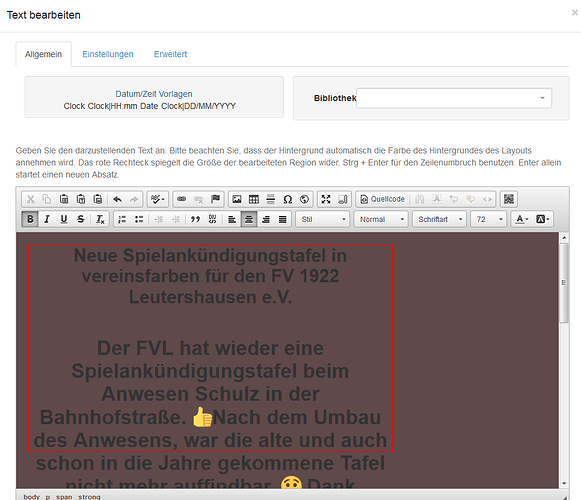Click the block quote icon
Viewport: 581px width, 500px height.
tap(195, 219)
